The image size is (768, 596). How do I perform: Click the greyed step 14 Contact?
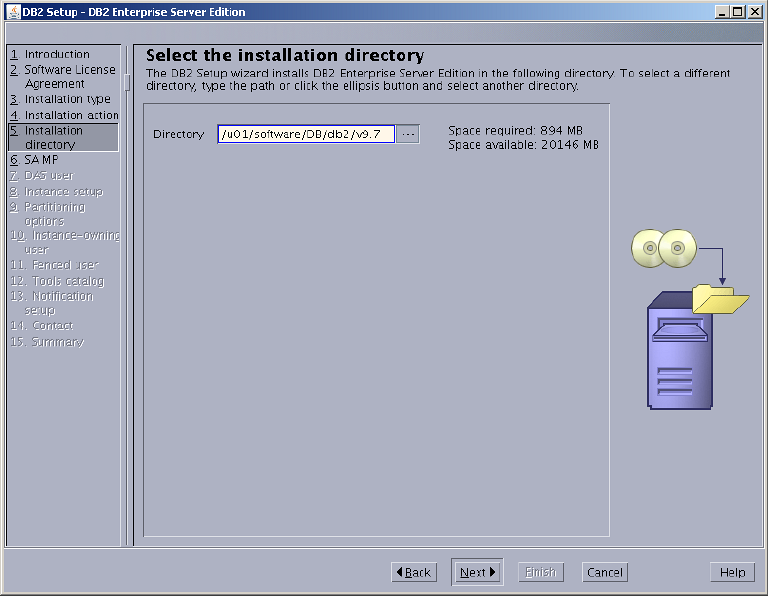click(x=42, y=326)
